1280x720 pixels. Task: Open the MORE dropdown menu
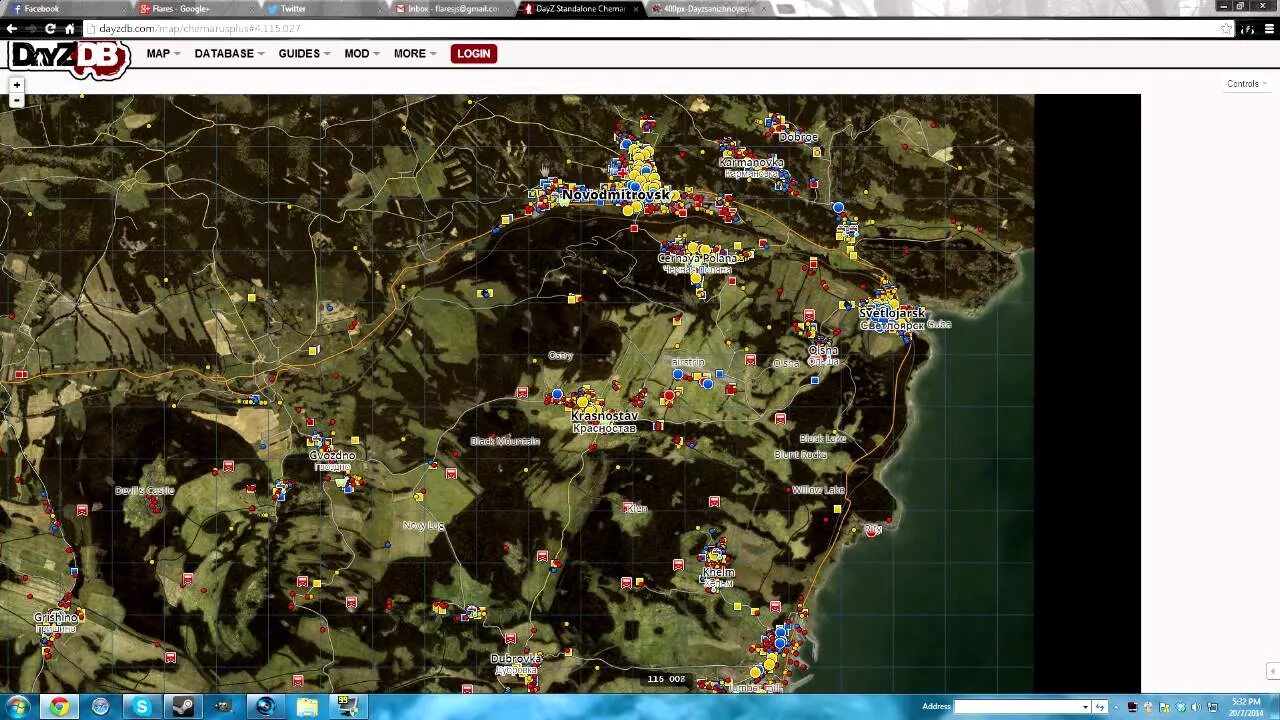[x=415, y=53]
